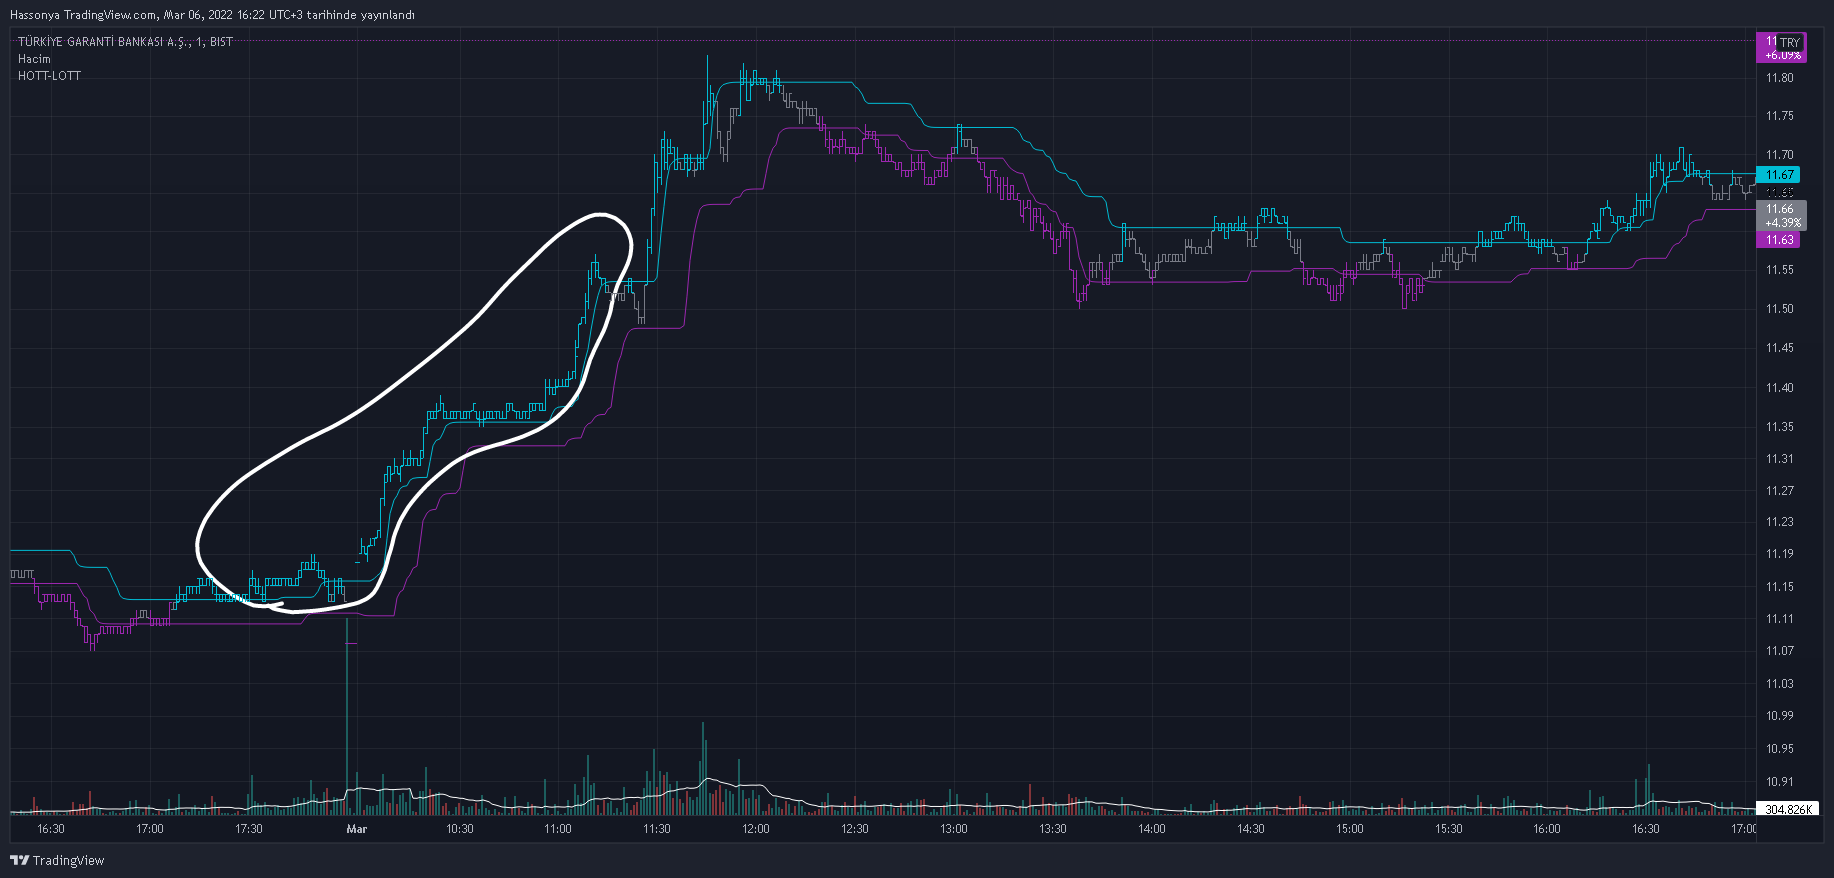The height and width of the screenshot is (878, 1834).
Task: Click the 12:30 time axis label
Action: [855, 829]
